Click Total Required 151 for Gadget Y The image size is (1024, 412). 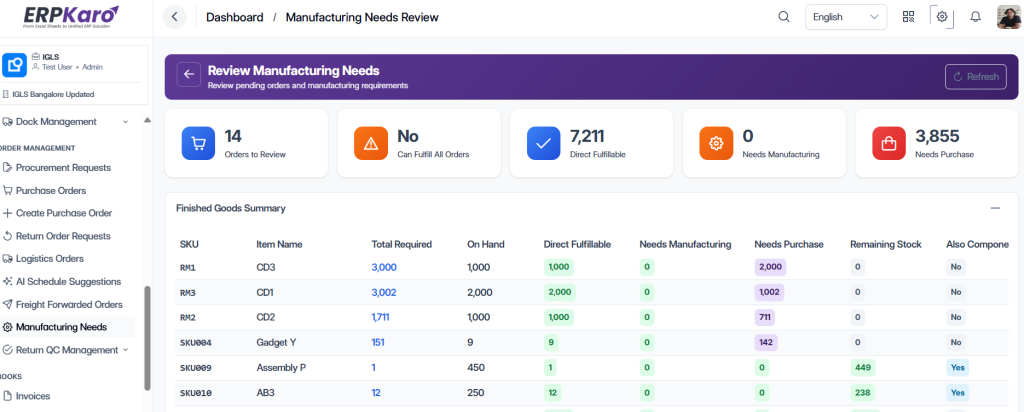(x=377, y=342)
